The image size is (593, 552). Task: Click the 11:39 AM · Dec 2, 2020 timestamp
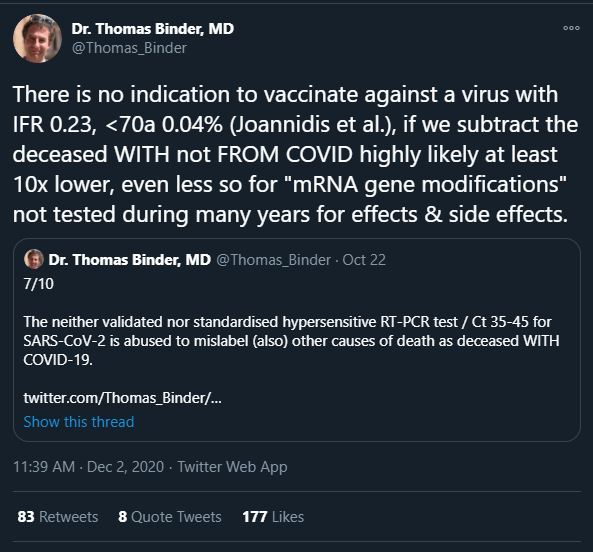pos(88,467)
